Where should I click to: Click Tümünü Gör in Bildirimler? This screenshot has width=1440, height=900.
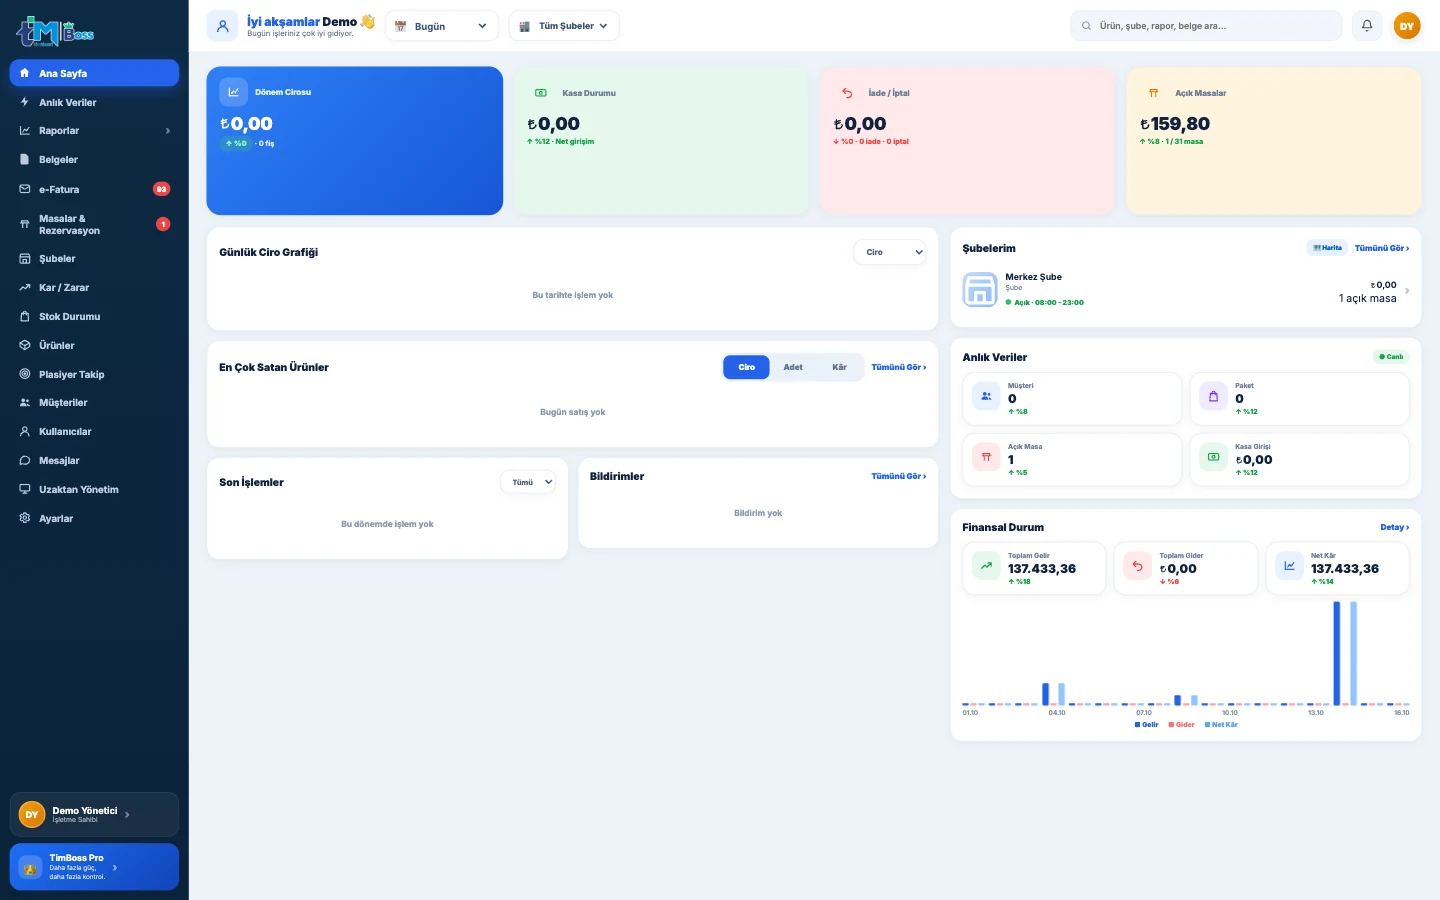[x=899, y=476]
